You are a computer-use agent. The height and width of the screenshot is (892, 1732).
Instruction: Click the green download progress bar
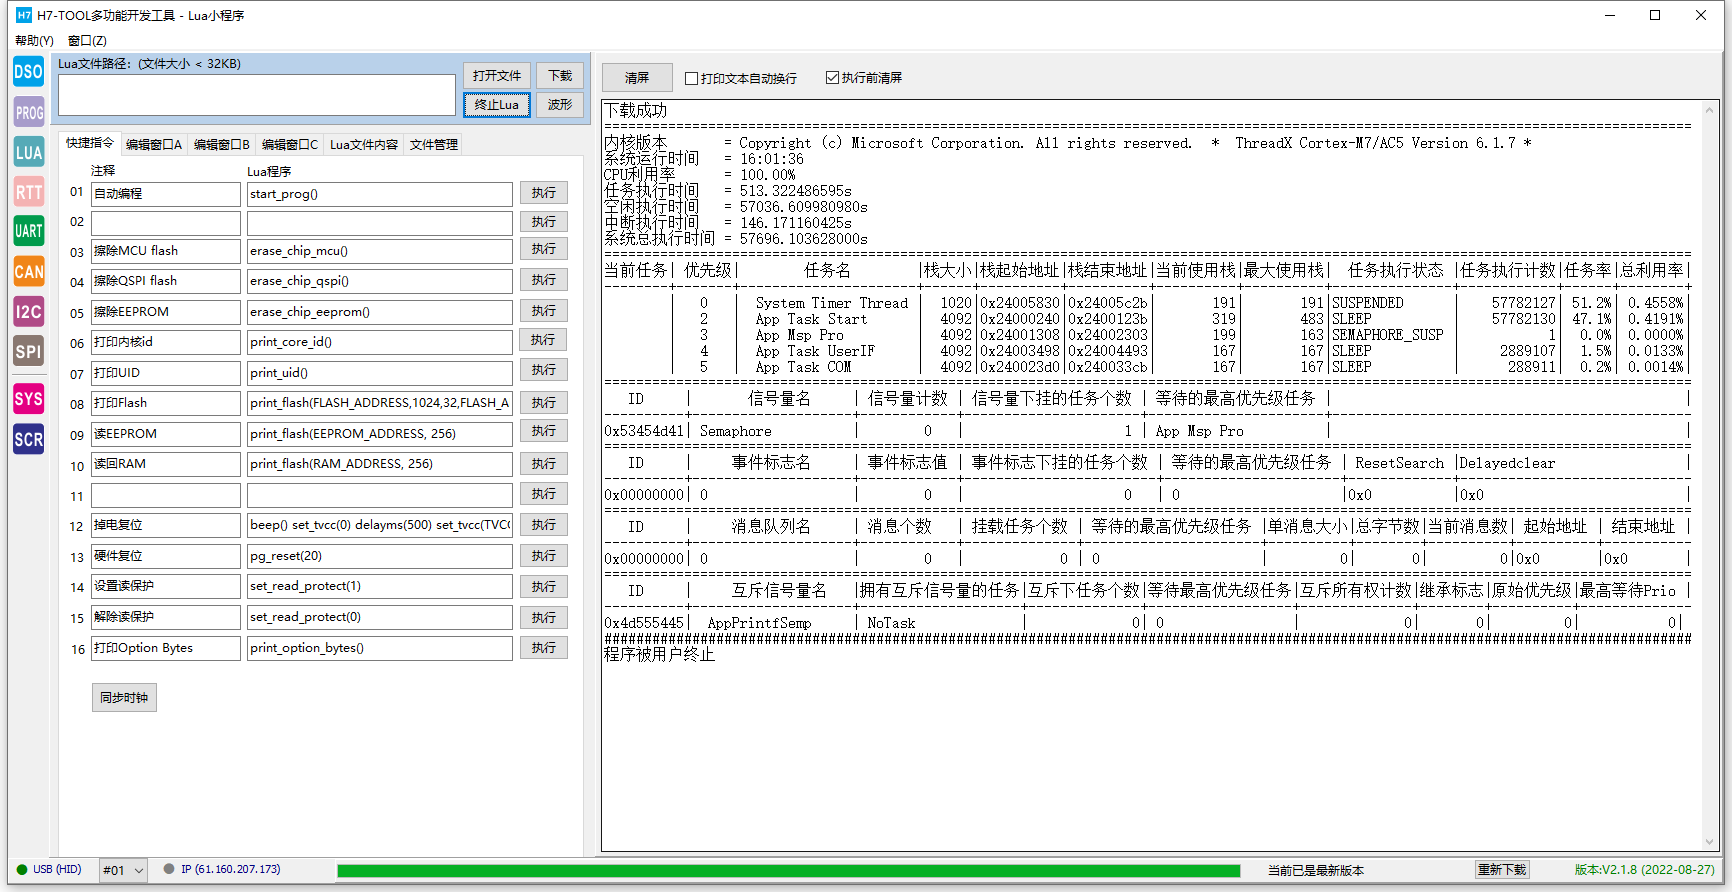788,871
